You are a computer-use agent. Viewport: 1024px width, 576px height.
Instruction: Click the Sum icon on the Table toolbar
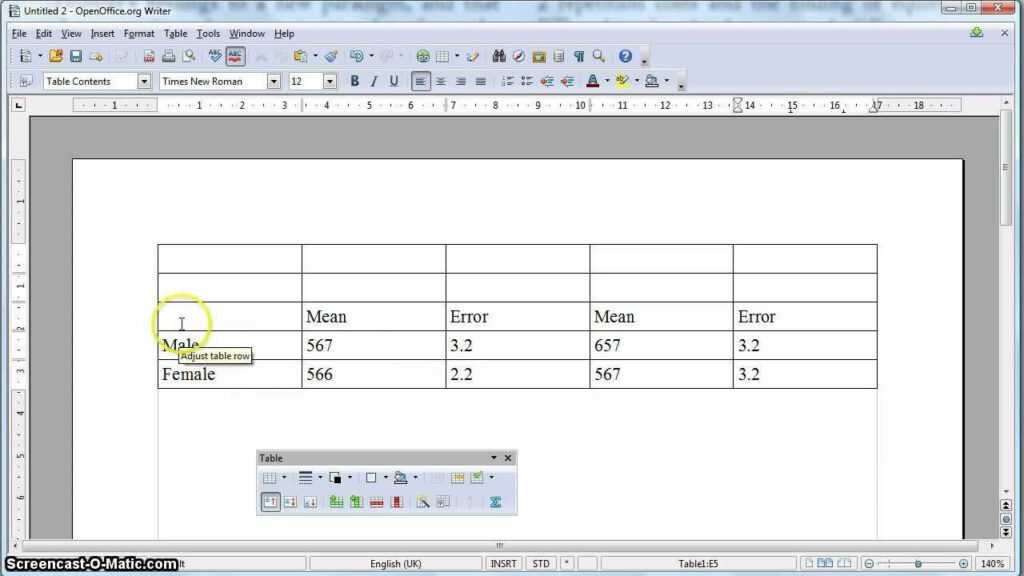[x=496, y=502]
